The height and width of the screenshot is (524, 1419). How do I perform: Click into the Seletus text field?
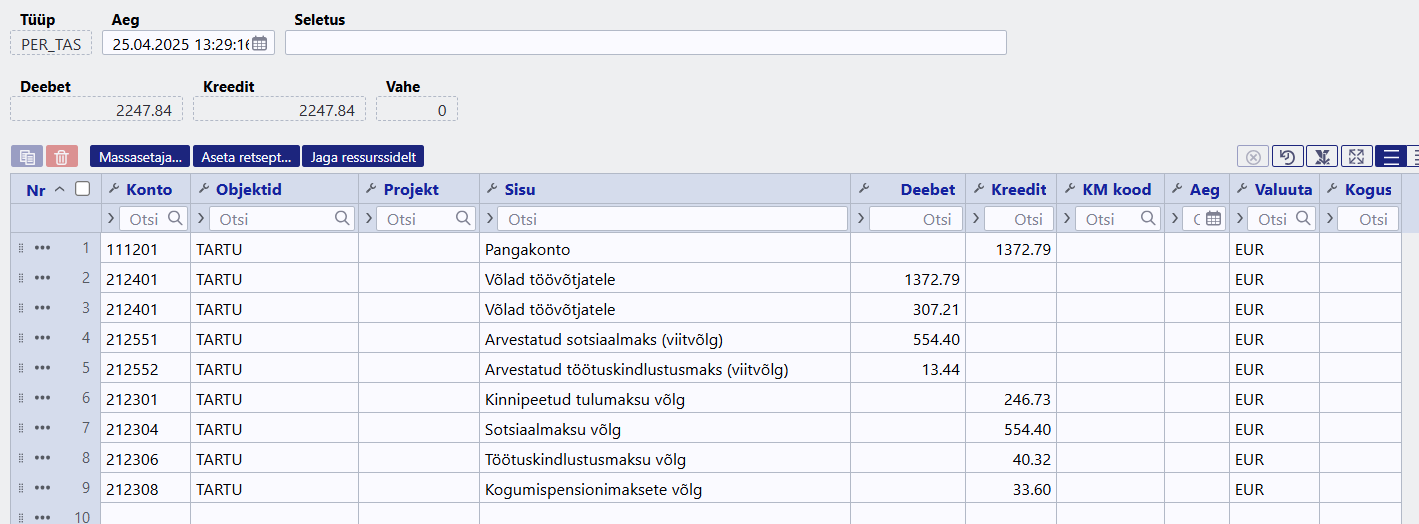pyautogui.click(x=646, y=43)
